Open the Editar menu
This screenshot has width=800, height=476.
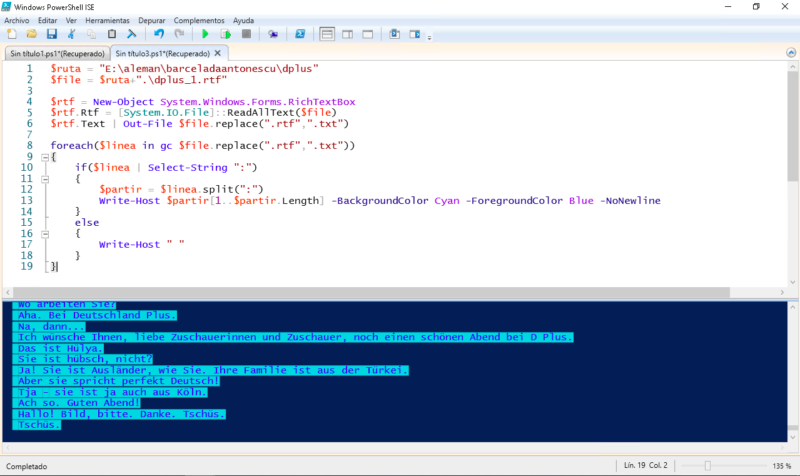(47, 20)
